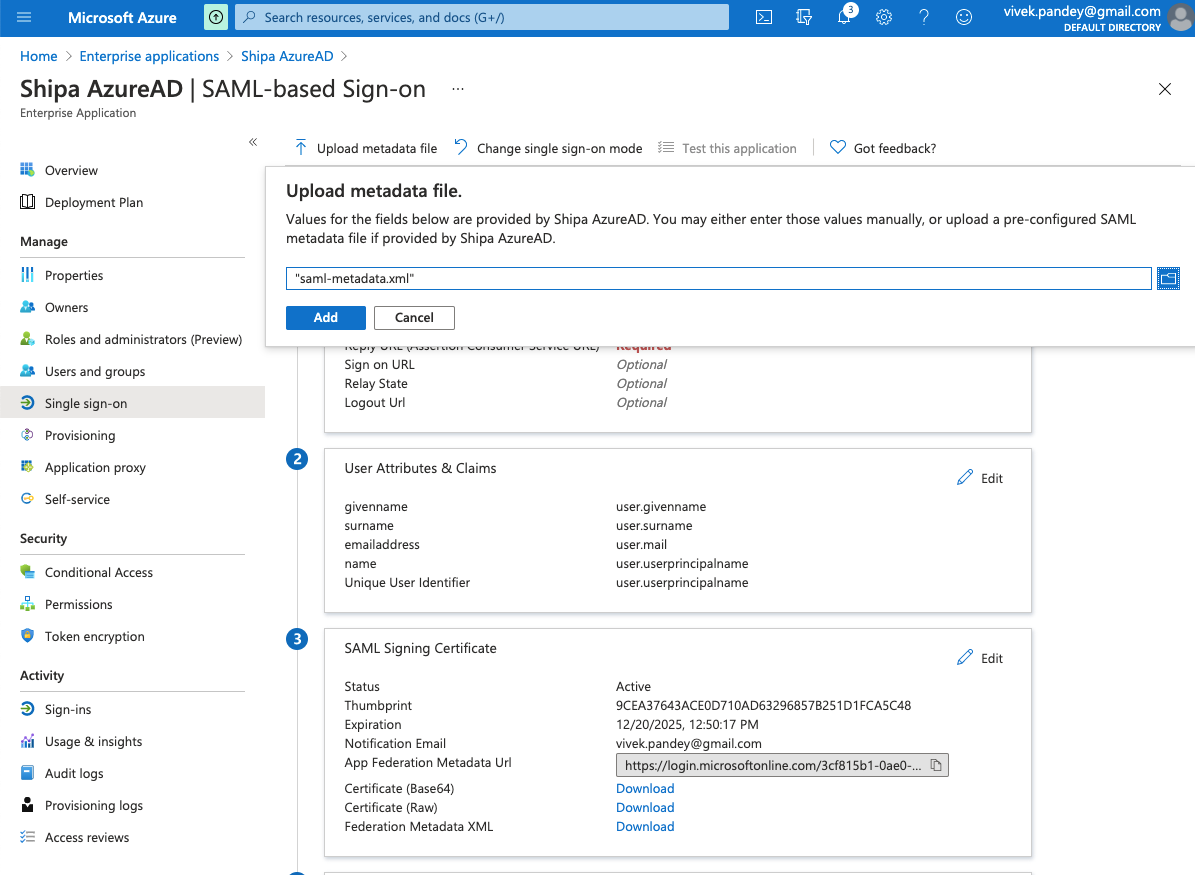The width and height of the screenshot is (1195, 875).
Task: Click the pencil icon for User Attributes & Claims
Action: [965, 477]
